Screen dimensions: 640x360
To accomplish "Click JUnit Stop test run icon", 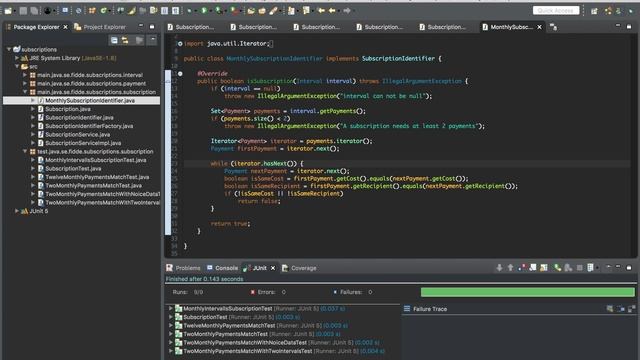I will [580, 268].
